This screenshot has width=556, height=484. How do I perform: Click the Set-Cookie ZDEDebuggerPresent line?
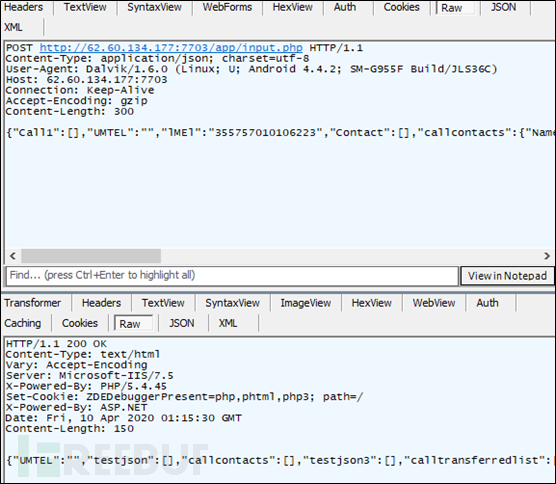(185, 397)
